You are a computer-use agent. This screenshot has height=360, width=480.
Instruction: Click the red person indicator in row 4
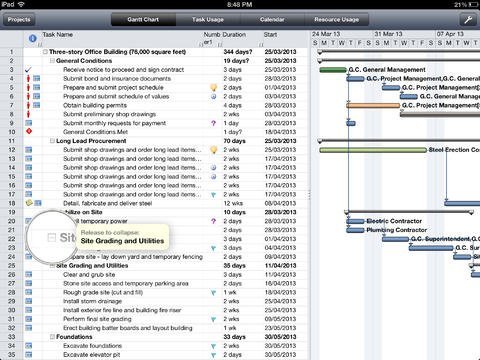(x=28, y=78)
